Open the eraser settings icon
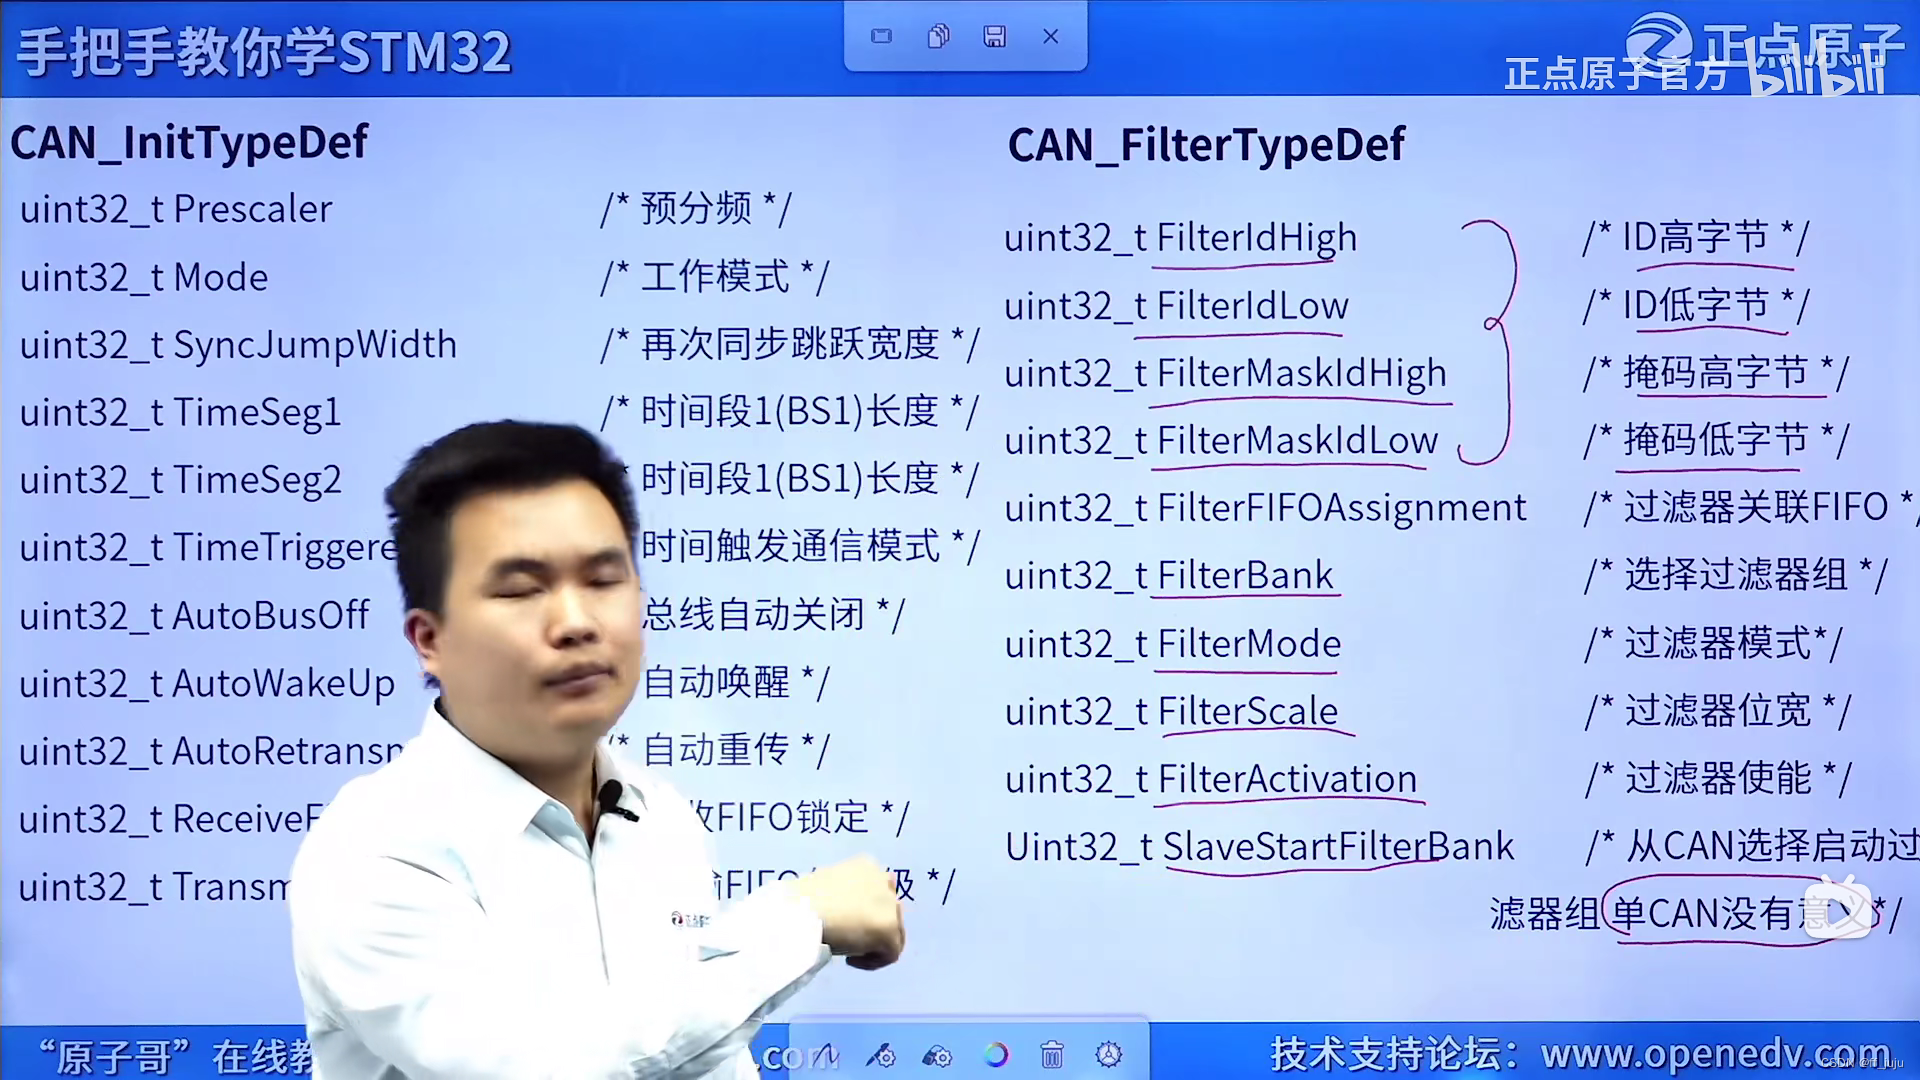This screenshot has height=1080, width=1920. pos(938,1056)
